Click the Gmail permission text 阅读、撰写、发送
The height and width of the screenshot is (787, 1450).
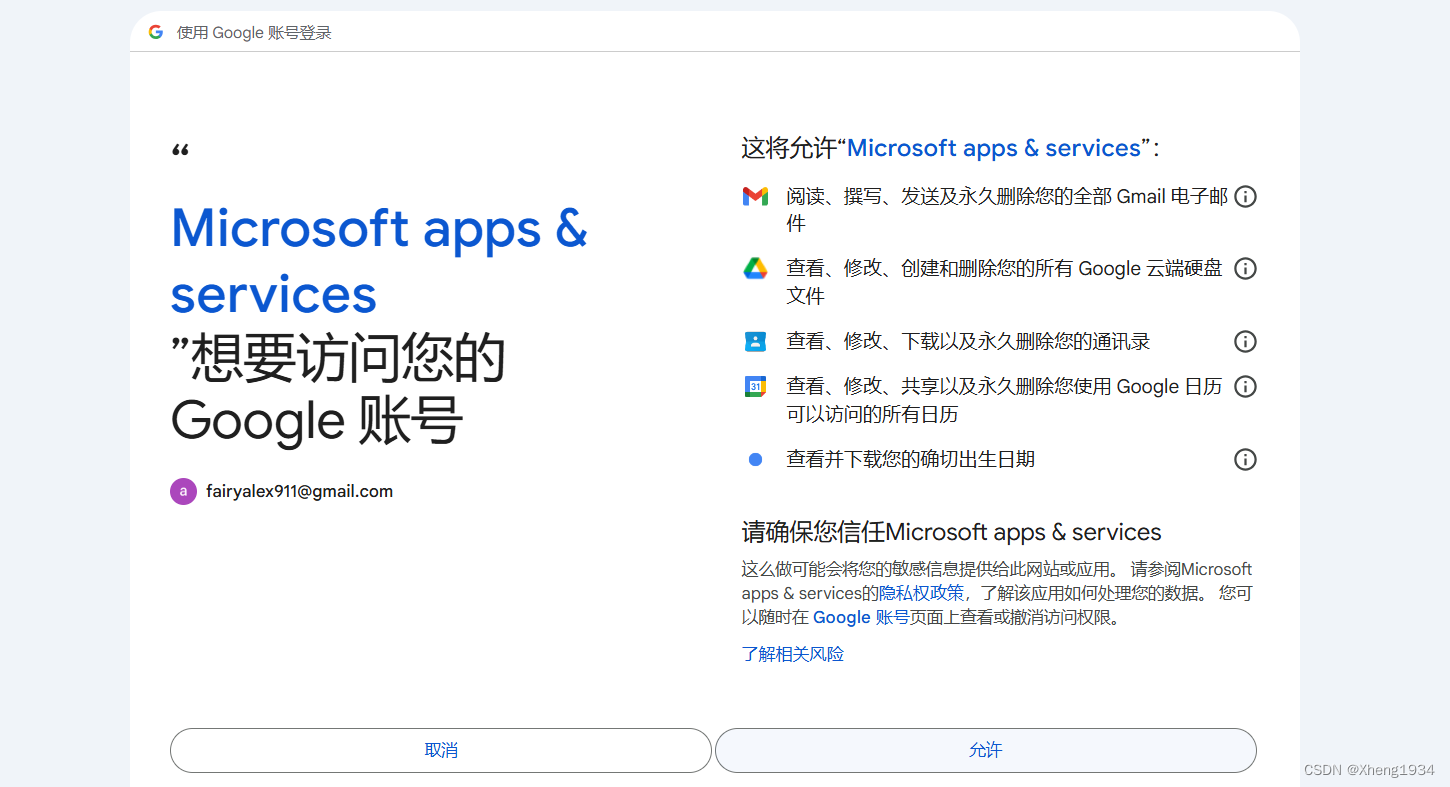click(x=1007, y=210)
